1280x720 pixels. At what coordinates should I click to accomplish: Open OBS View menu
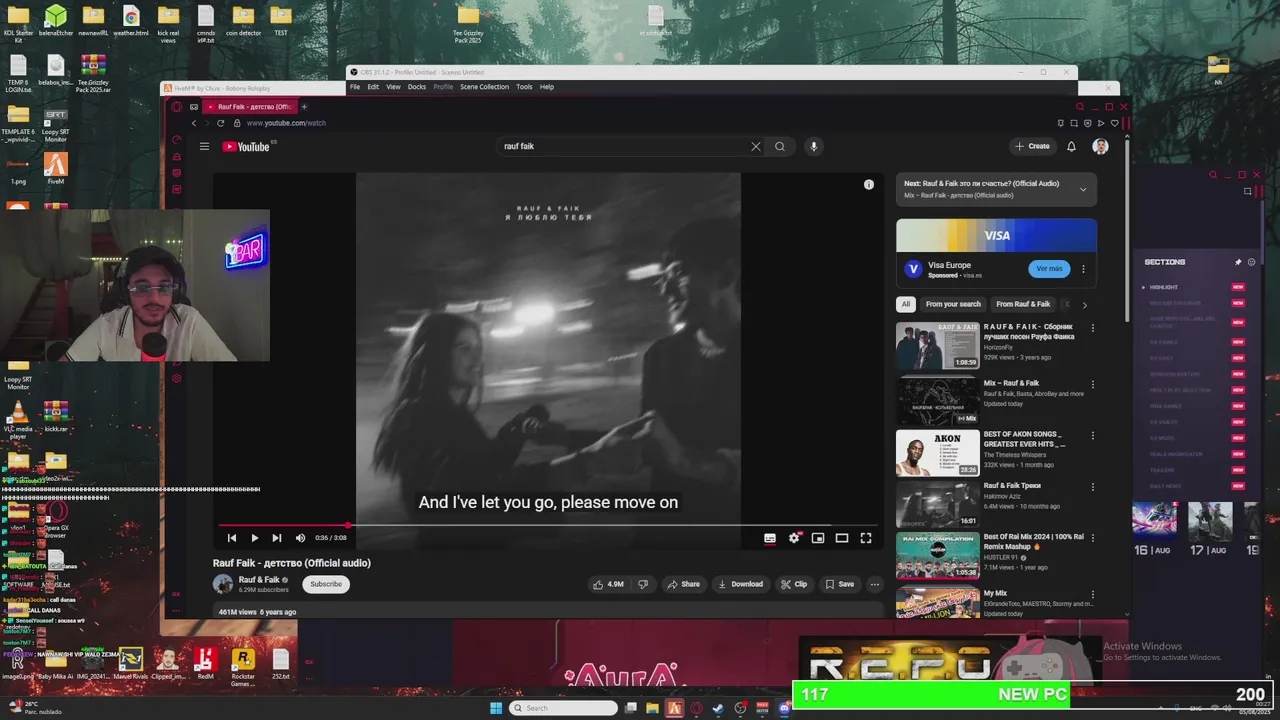[x=394, y=87]
